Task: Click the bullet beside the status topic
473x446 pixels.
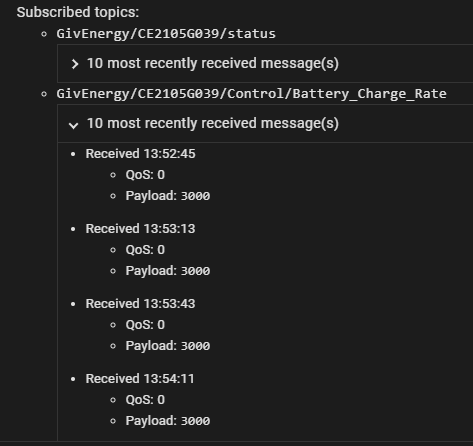Action: [44, 34]
